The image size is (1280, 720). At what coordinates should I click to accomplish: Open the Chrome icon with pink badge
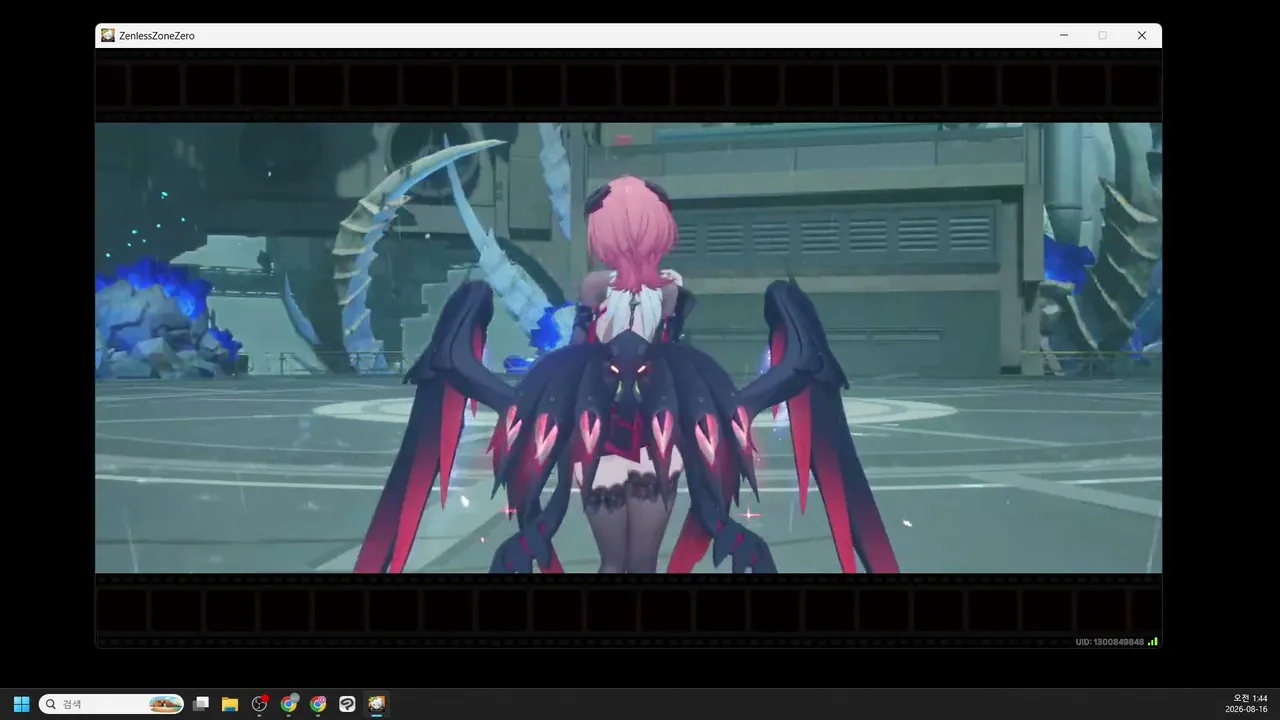pos(318,704)
